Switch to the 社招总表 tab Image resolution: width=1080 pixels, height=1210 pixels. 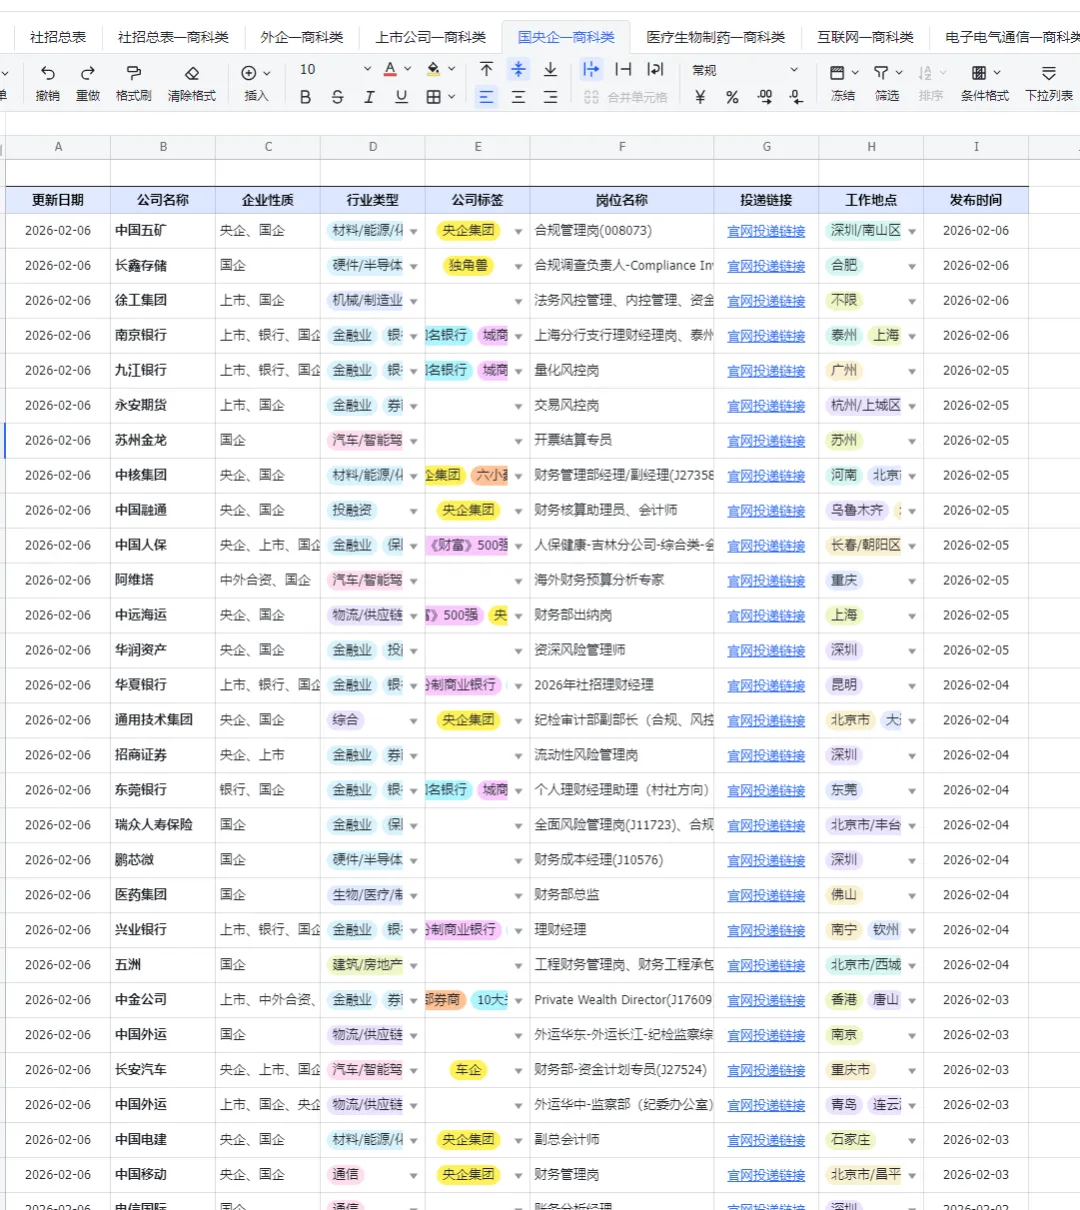pyautogui.click(x=58, y=37)
